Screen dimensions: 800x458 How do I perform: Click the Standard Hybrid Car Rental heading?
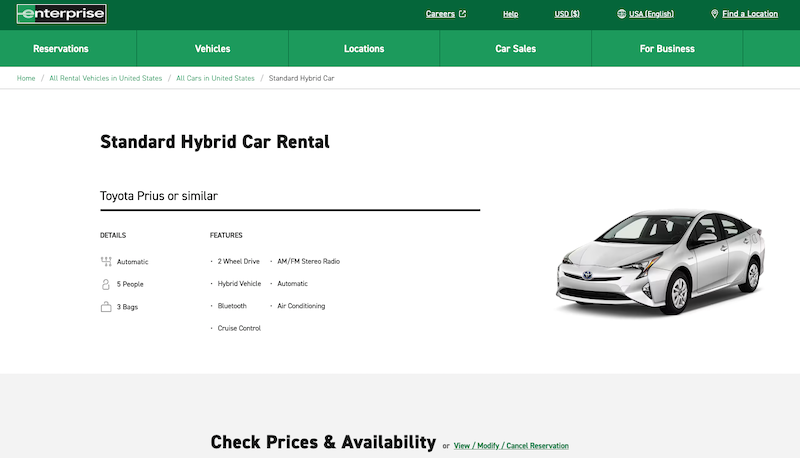[x=215, y=142]
